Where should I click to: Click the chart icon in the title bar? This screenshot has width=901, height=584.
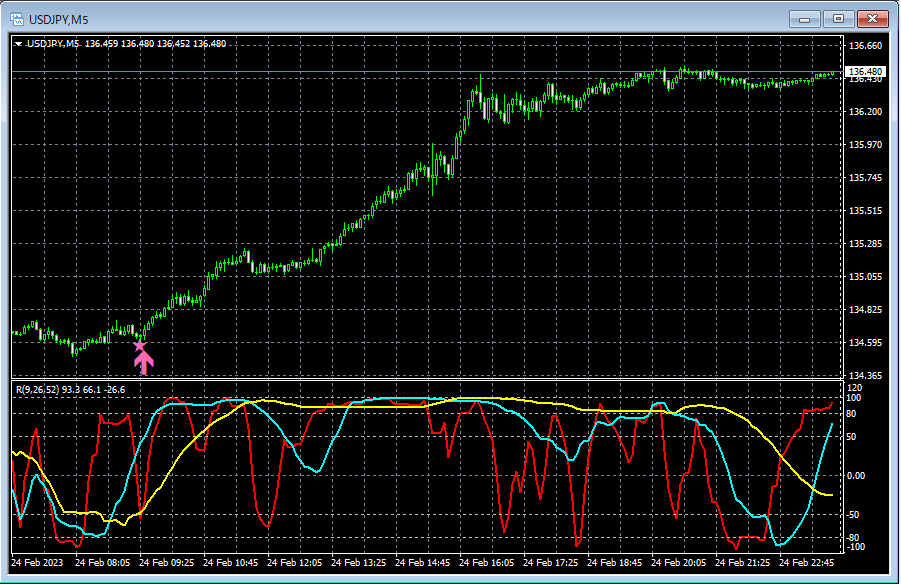(x=16, y=18)
